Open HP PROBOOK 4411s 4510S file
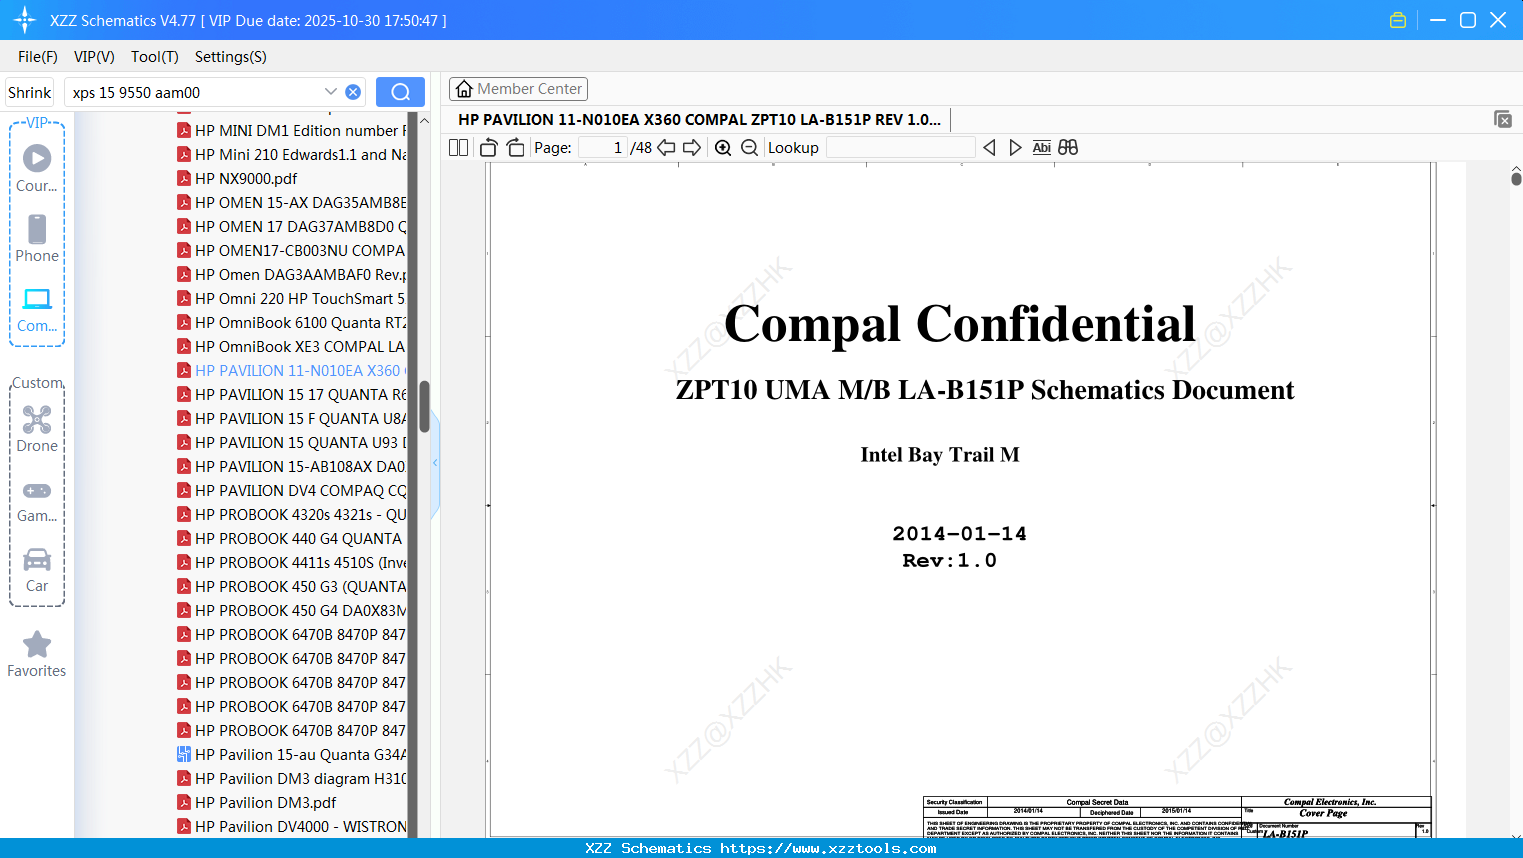The image size is (1523, 858). click(x=292, y=562)
